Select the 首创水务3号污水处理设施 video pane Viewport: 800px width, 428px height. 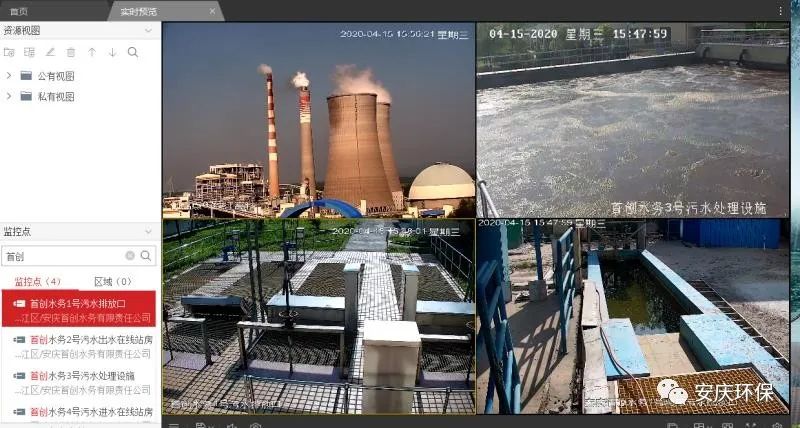(633, 120)
